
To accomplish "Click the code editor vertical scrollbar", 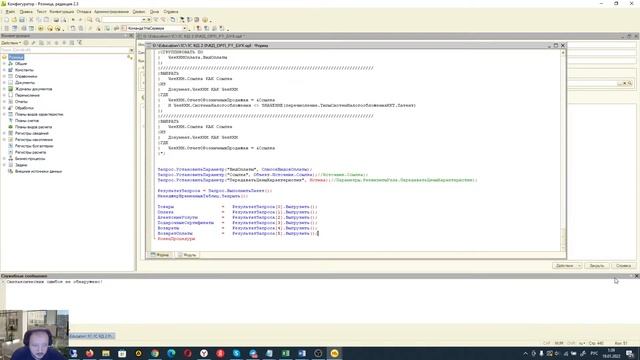I will 563,151.
